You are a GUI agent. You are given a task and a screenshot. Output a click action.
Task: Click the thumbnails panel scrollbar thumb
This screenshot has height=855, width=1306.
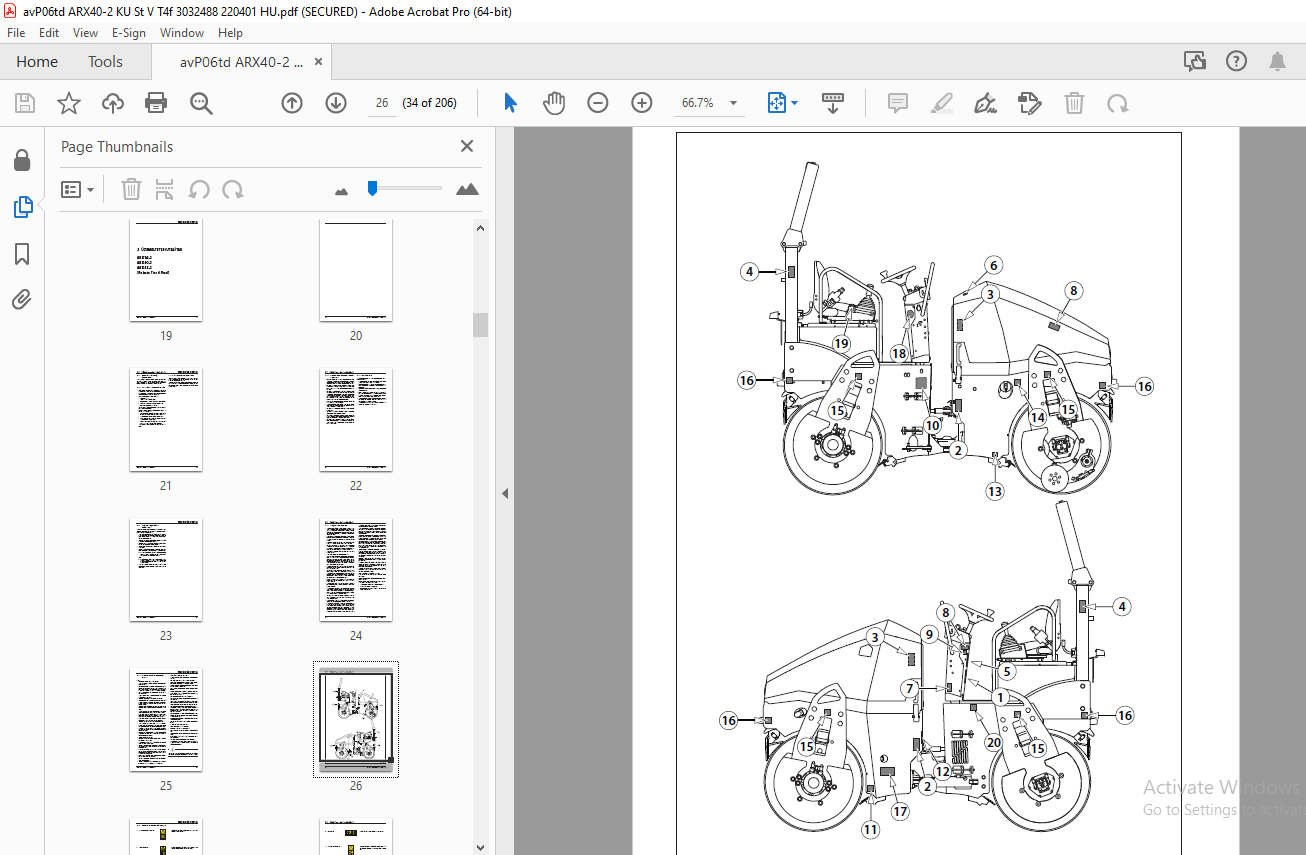click(x=480, y=325)
